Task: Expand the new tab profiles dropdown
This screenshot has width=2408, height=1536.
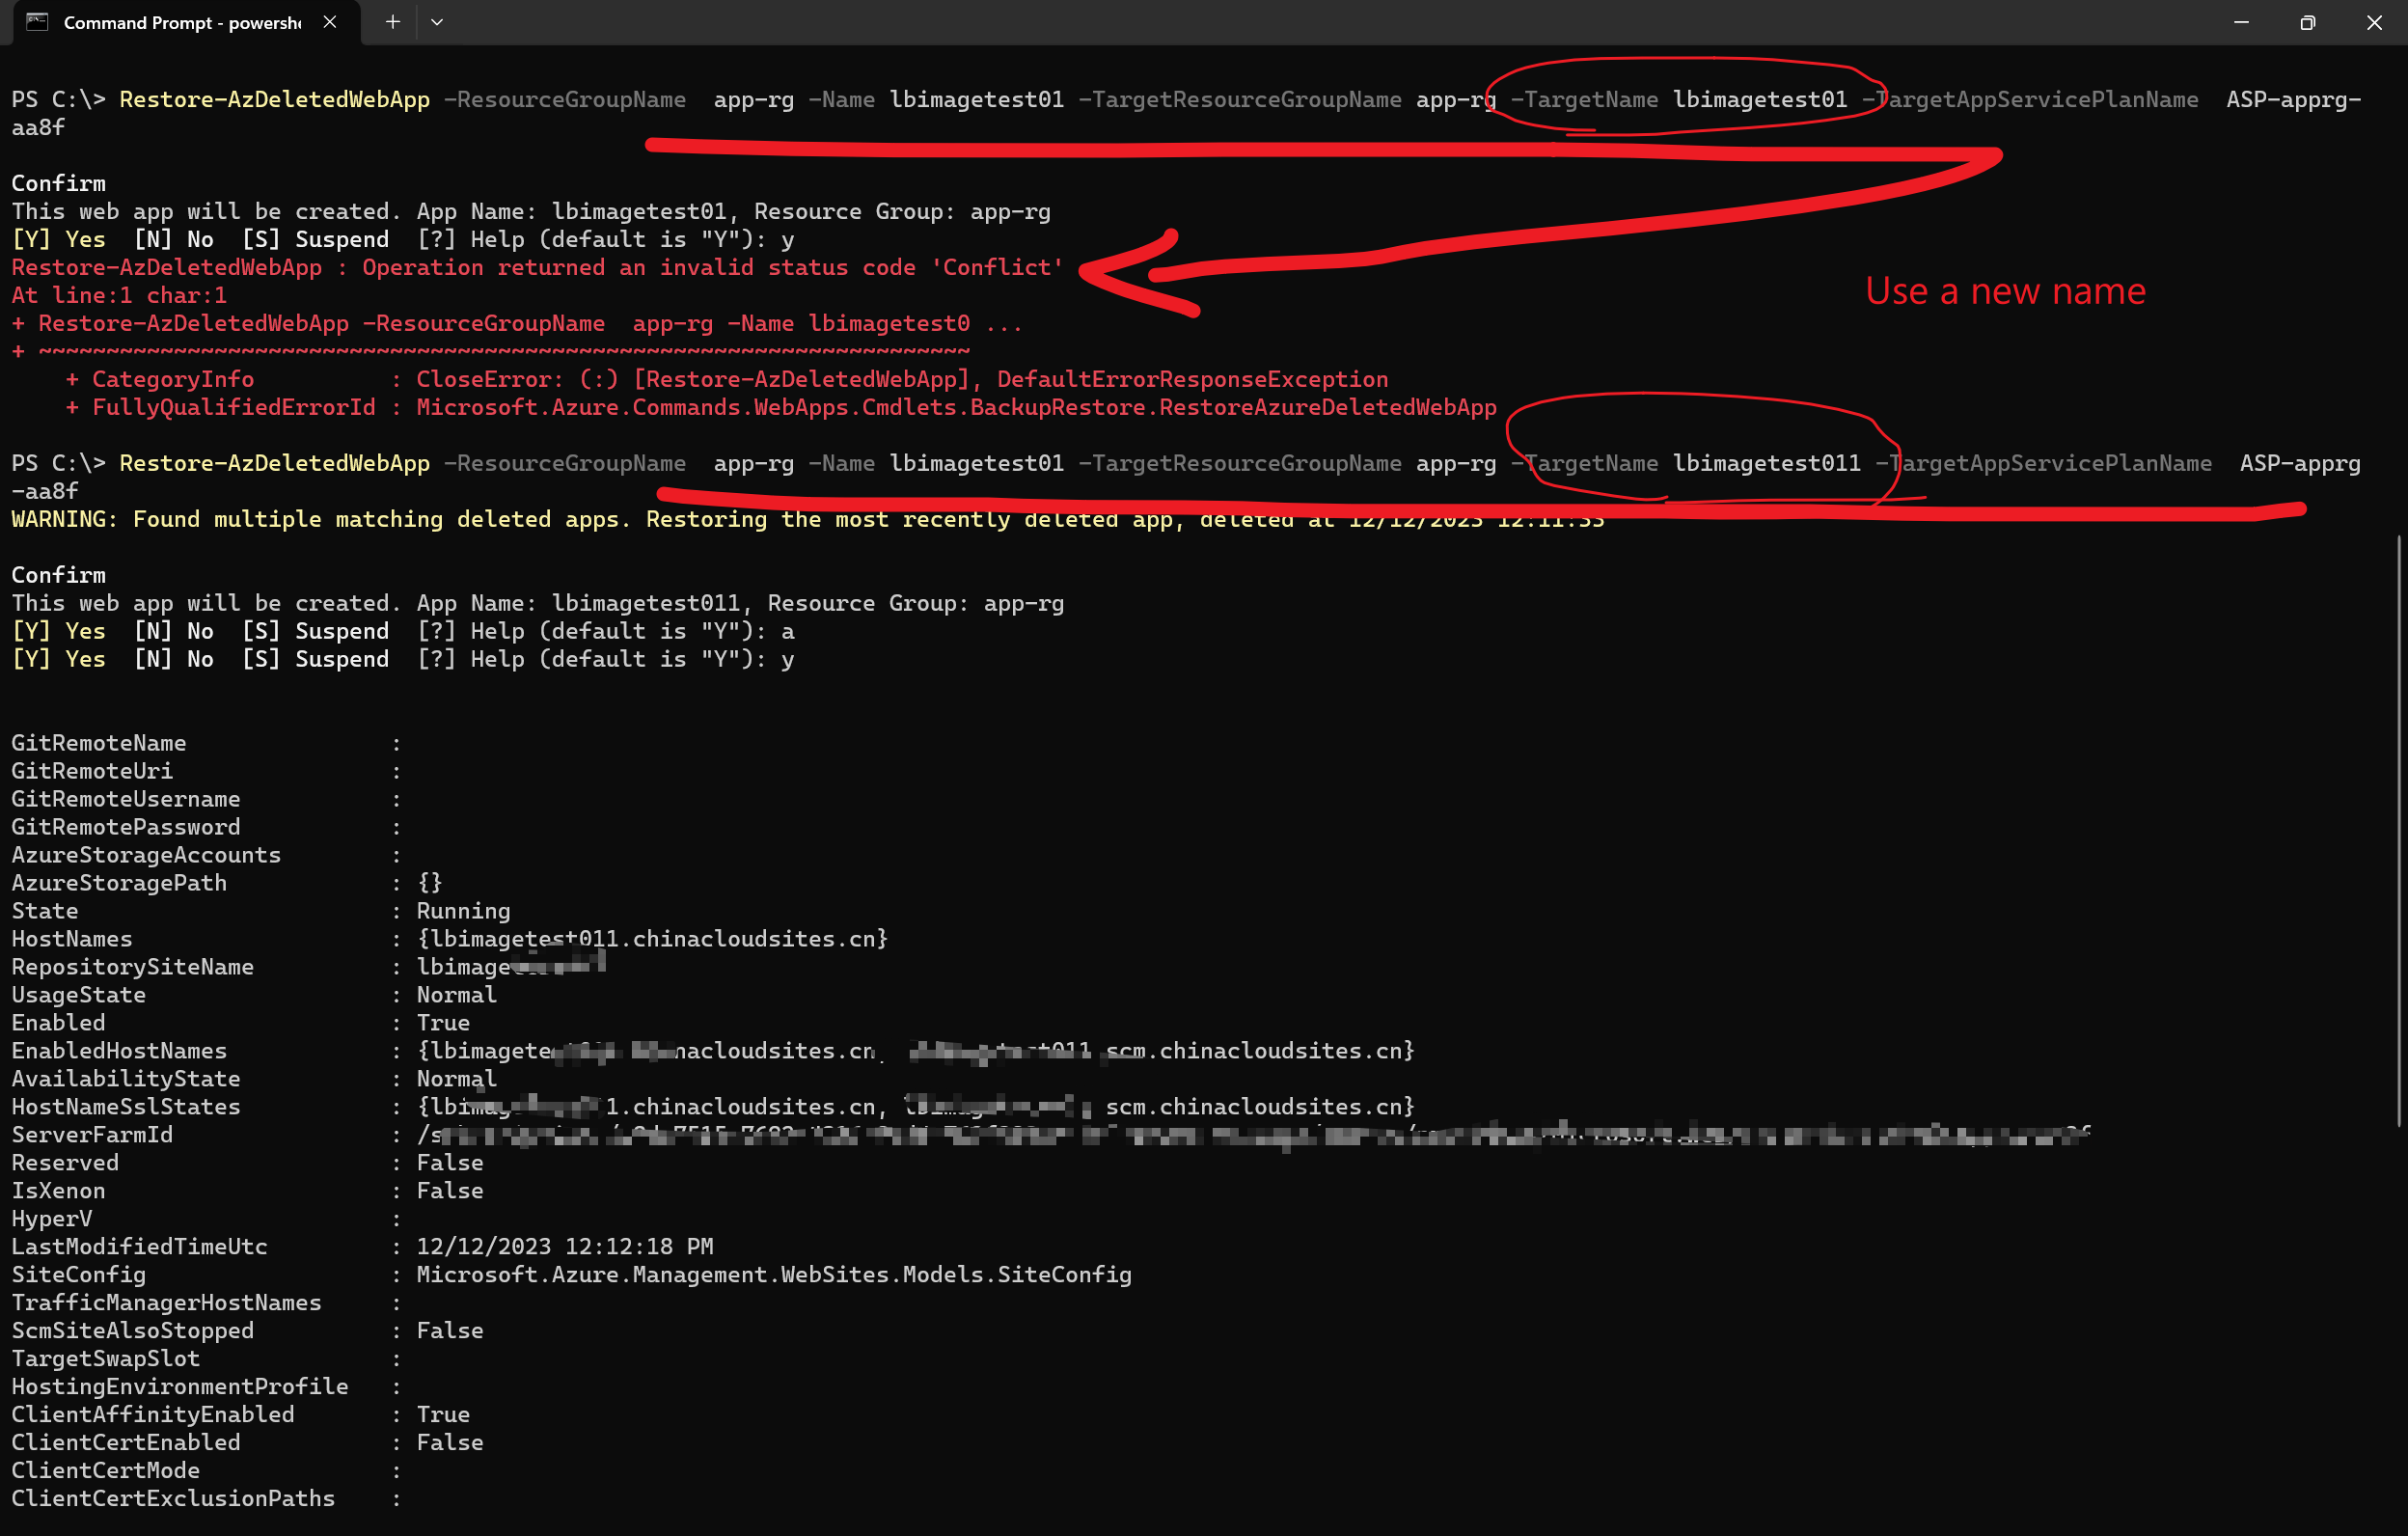Action: [437, 22]
